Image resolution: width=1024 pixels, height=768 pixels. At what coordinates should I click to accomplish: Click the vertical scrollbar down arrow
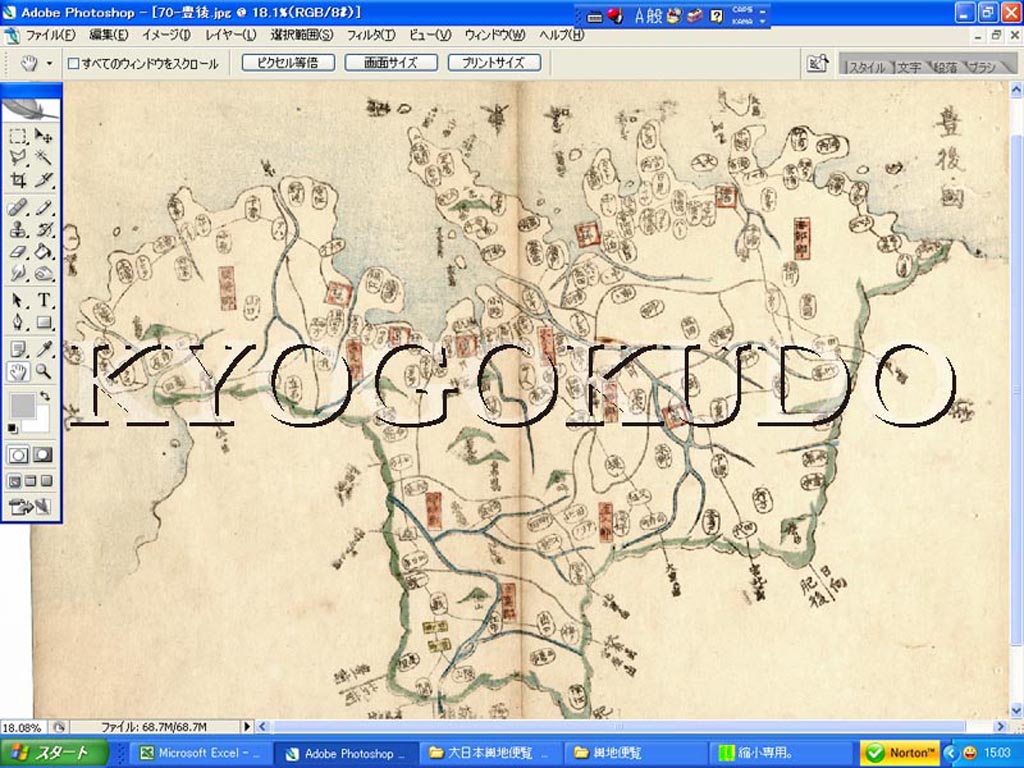[x=1017, y=710]
